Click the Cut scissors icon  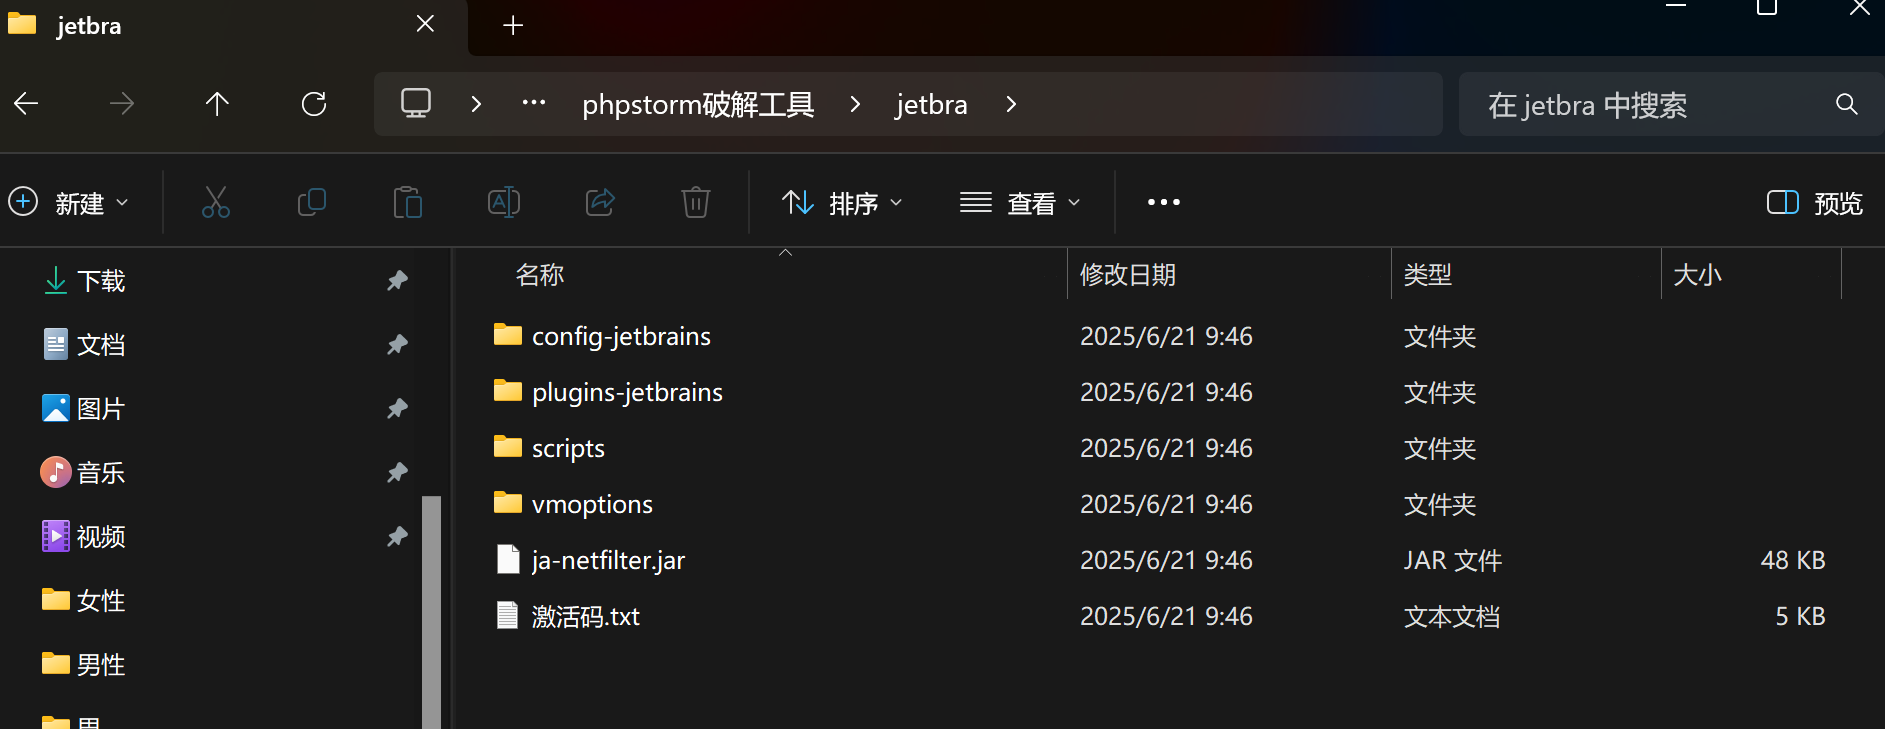216,202
